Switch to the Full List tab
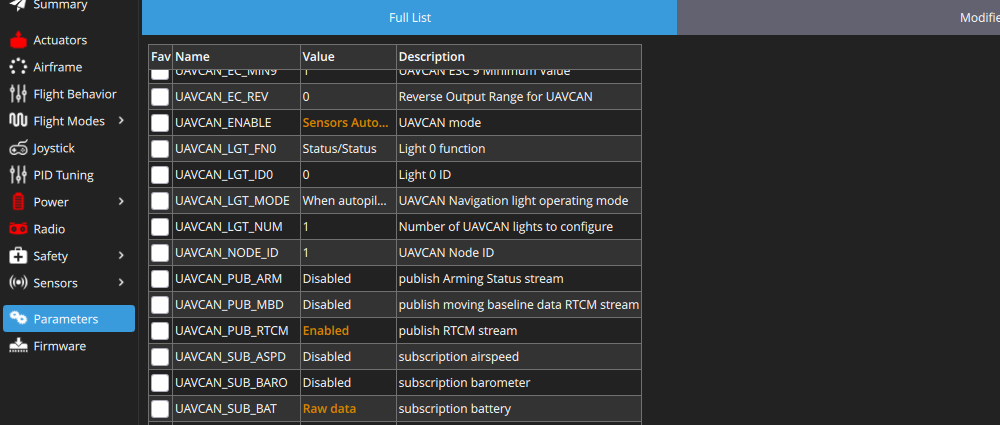The image size is (1000, 425). pyautogui.click(x=409, y=17)
